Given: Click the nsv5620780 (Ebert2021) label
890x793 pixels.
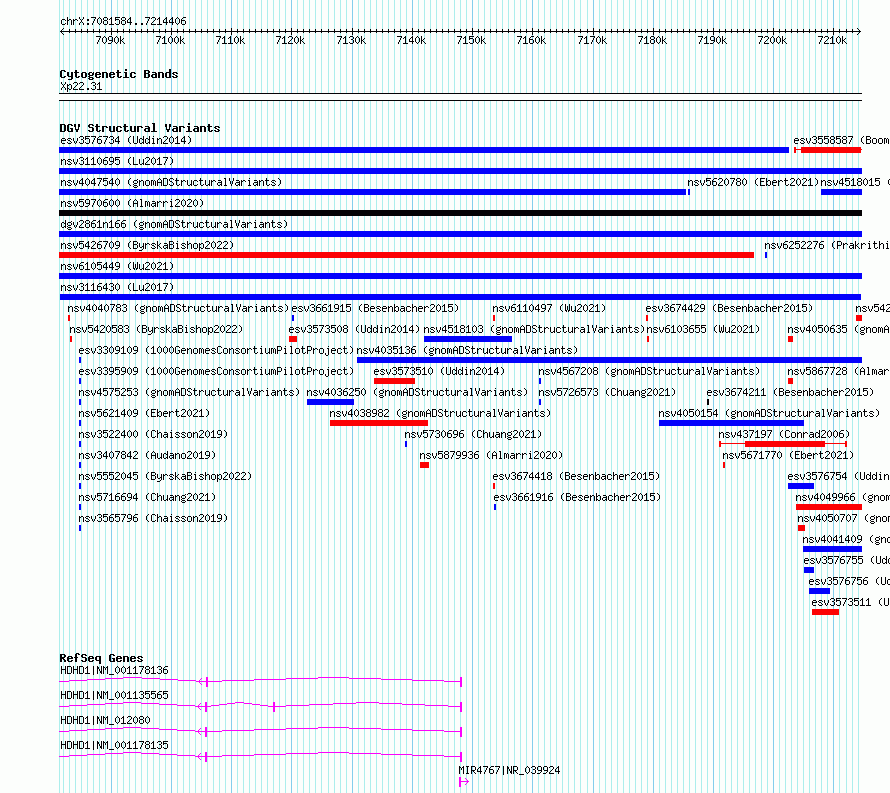Looking at the screenshot, I should (753, 182).
